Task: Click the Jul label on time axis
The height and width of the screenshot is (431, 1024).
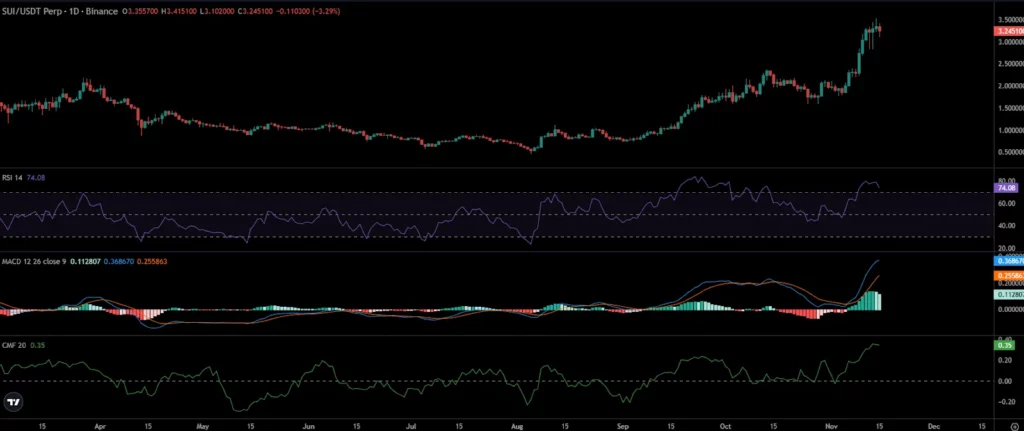Action: point(412,425)
